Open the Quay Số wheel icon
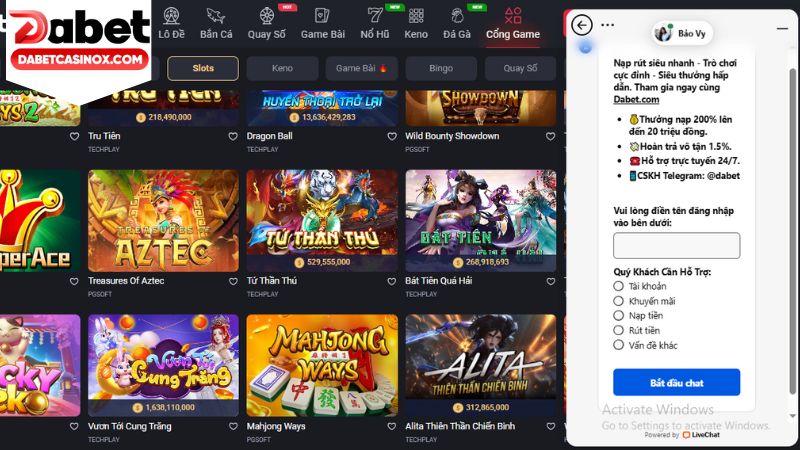 [267, 16]
